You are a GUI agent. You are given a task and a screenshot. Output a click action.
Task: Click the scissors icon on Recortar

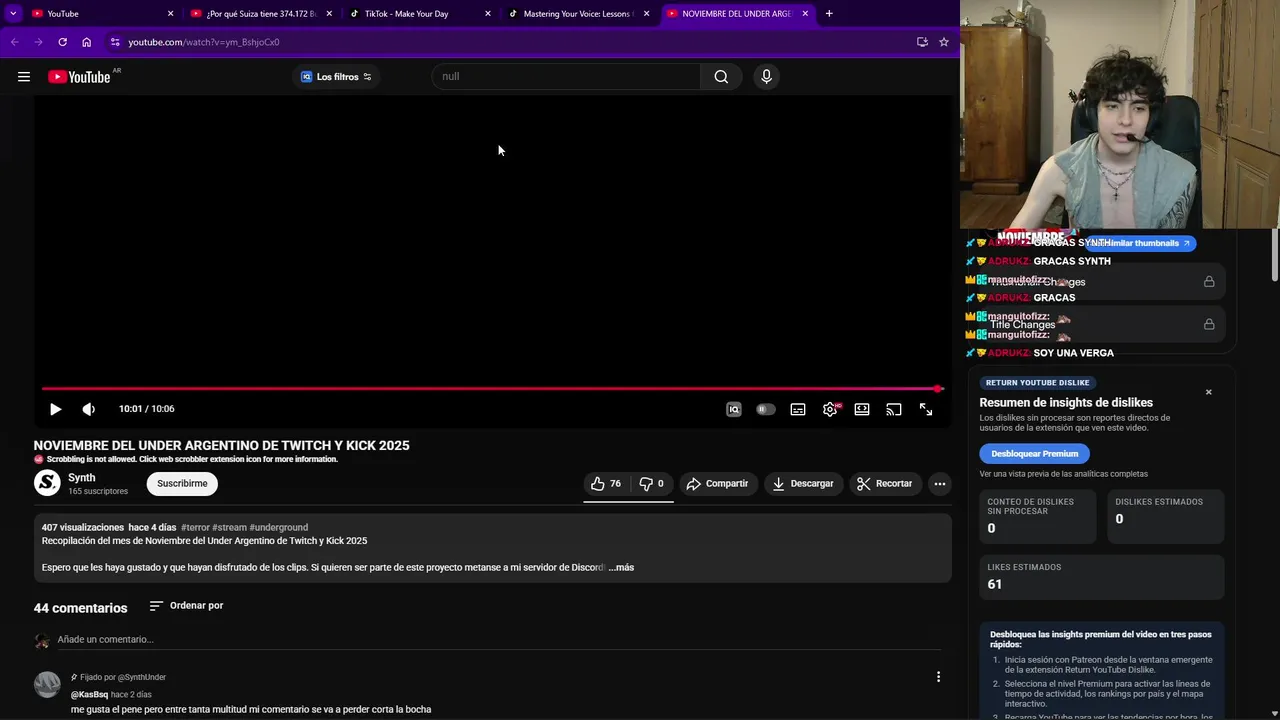click(864, 484)
